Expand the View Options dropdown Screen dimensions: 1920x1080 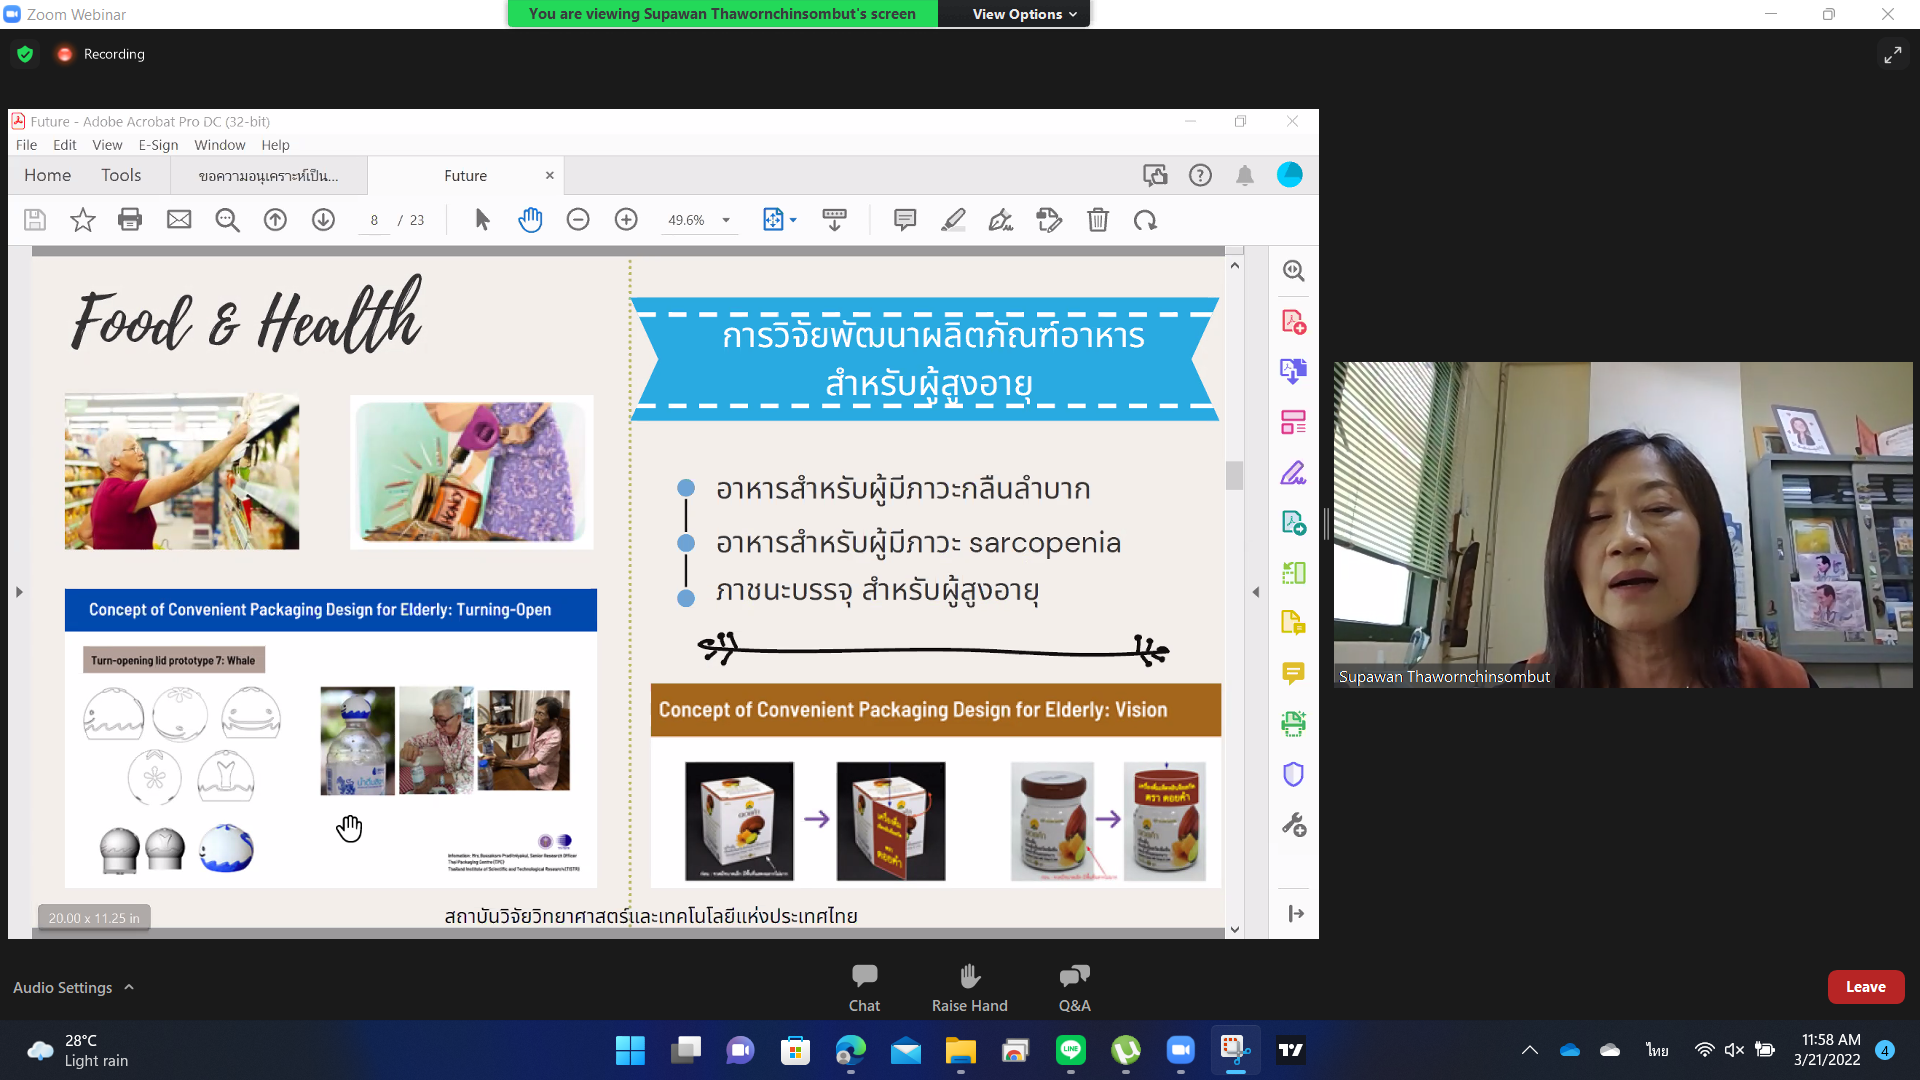[1024, 14]
